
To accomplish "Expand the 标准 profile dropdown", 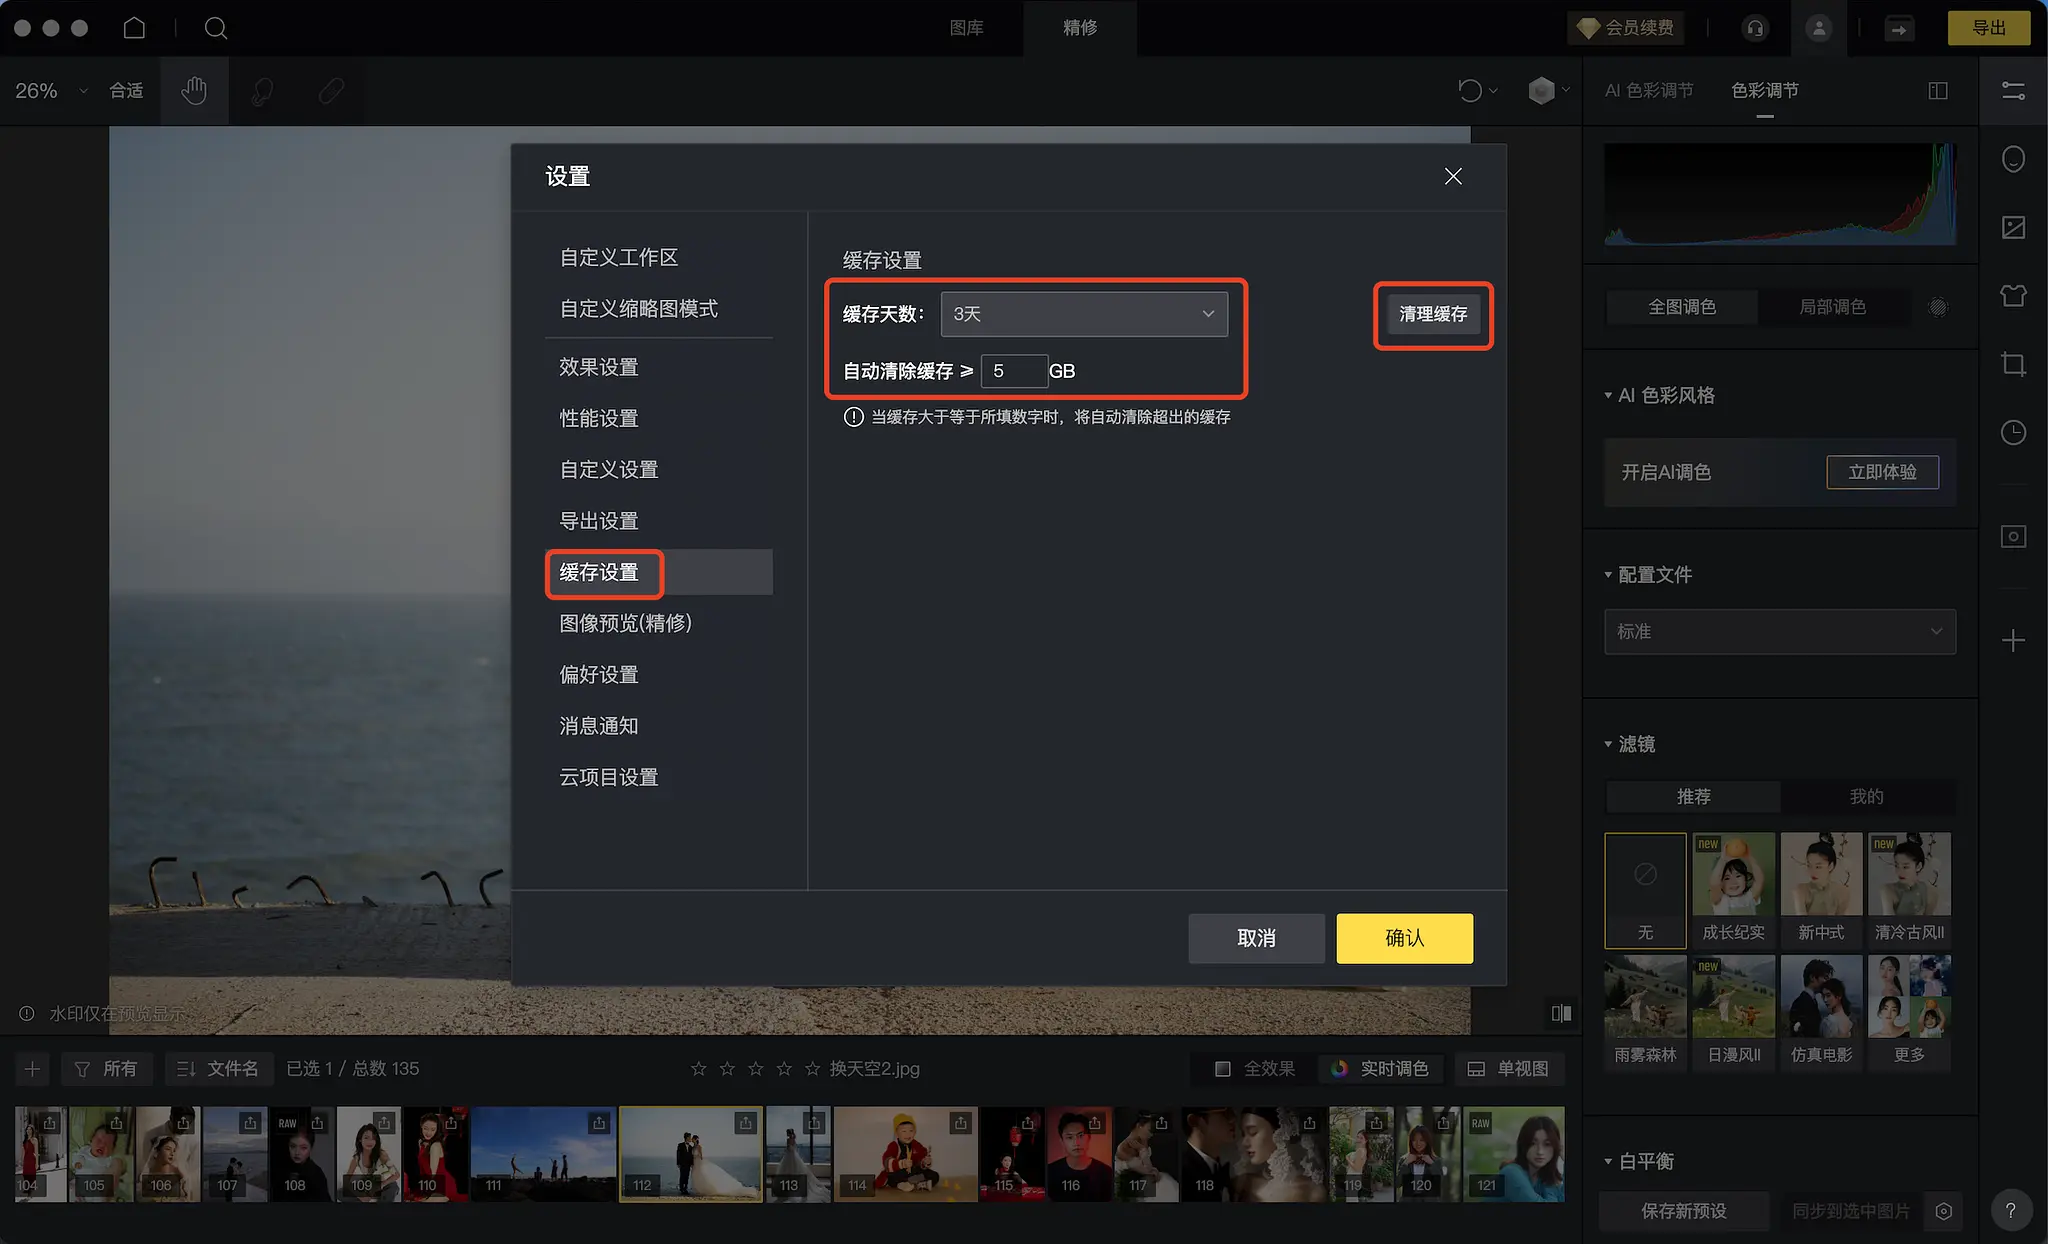I will (1779, 632).
